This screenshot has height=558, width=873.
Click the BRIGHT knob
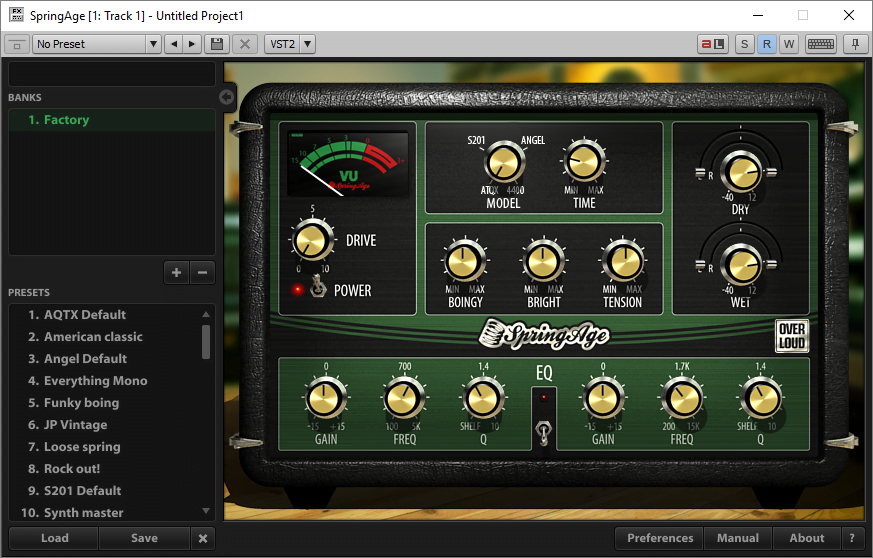[x=543, y=261]
